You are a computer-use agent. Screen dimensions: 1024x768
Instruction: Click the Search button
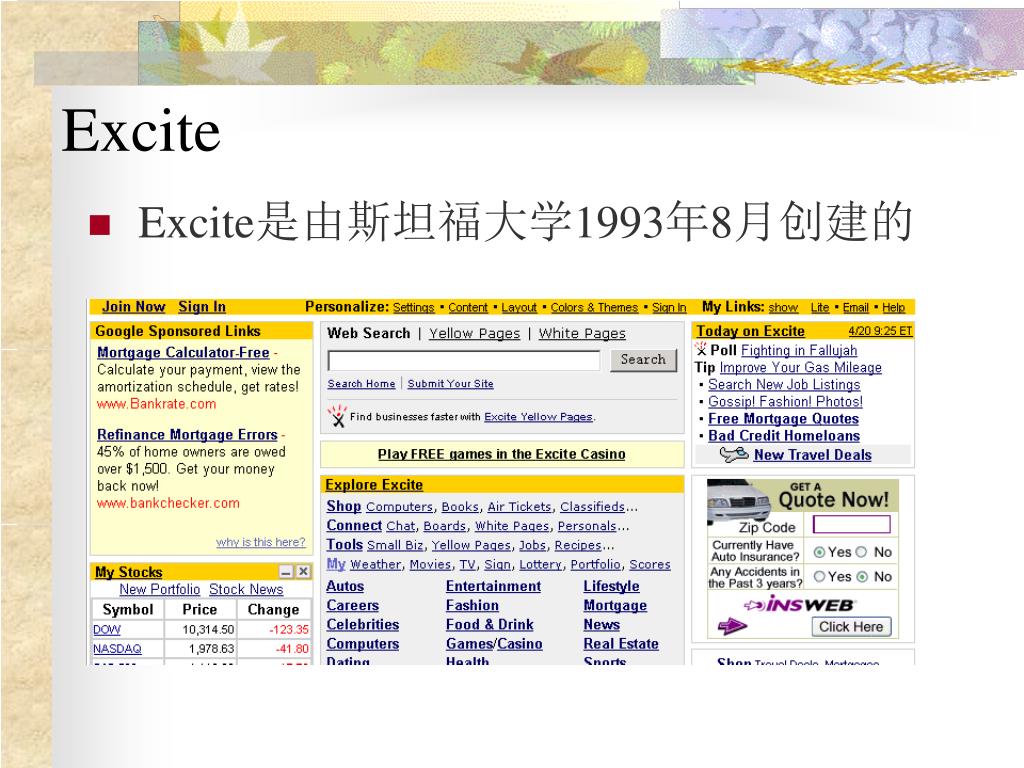click(643, 360)
